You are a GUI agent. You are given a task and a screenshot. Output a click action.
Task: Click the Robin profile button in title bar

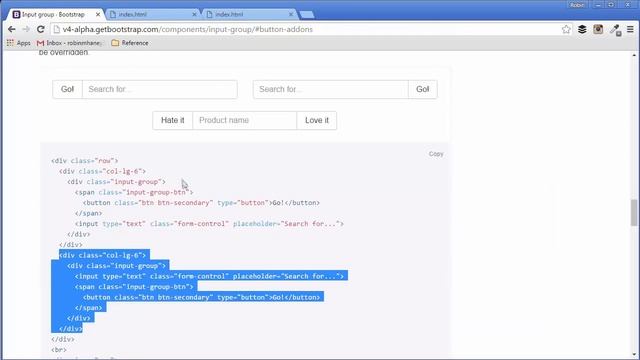577,5
